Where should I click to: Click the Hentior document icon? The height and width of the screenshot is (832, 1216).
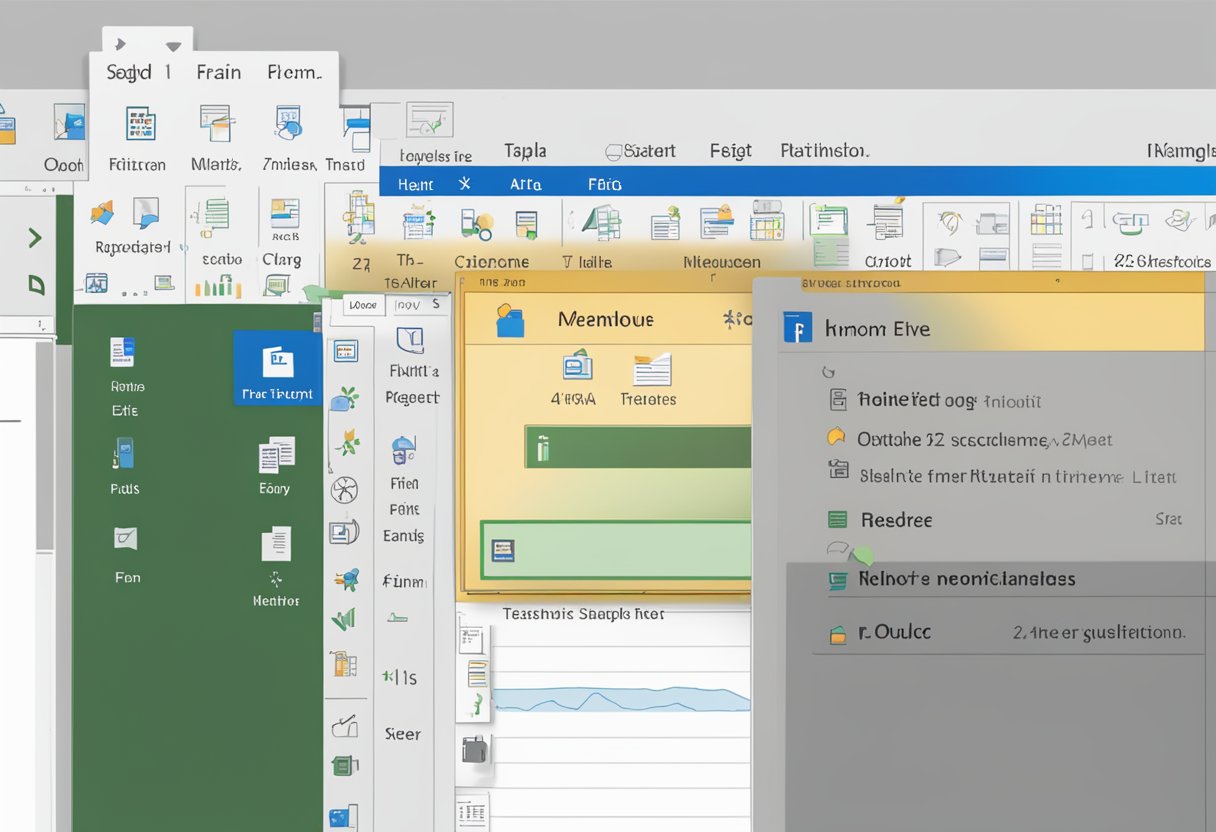(276, 545)
